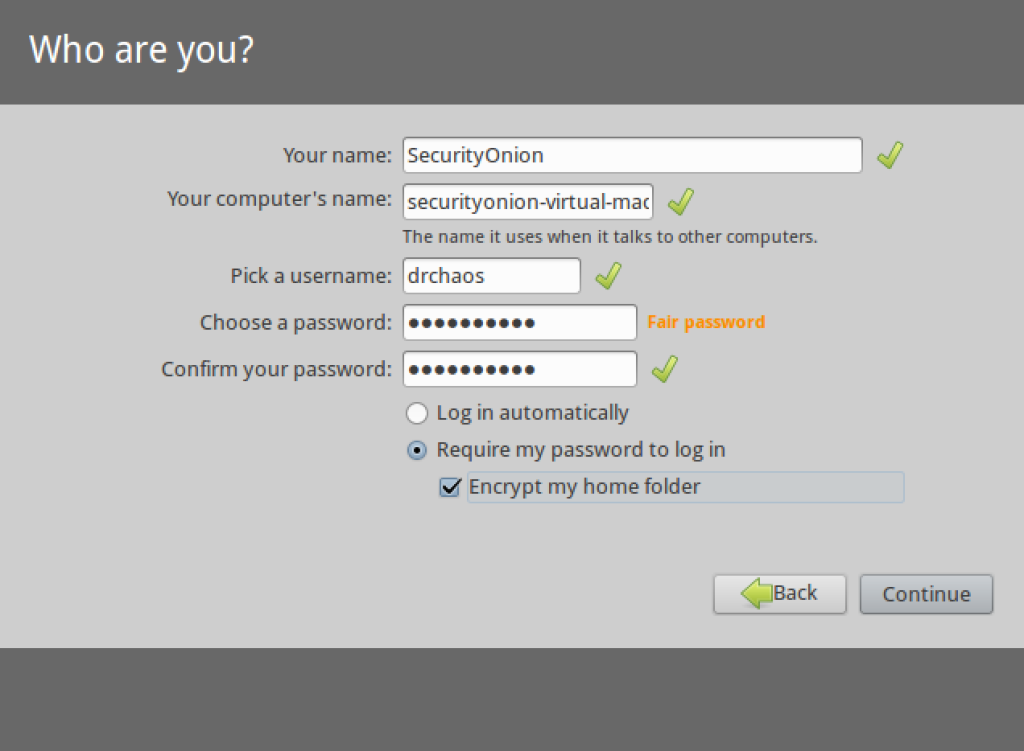The height and width of the screenshot is (751, 1024).
Task: Click into the Your name text field
Action: [x=632, y=155]
